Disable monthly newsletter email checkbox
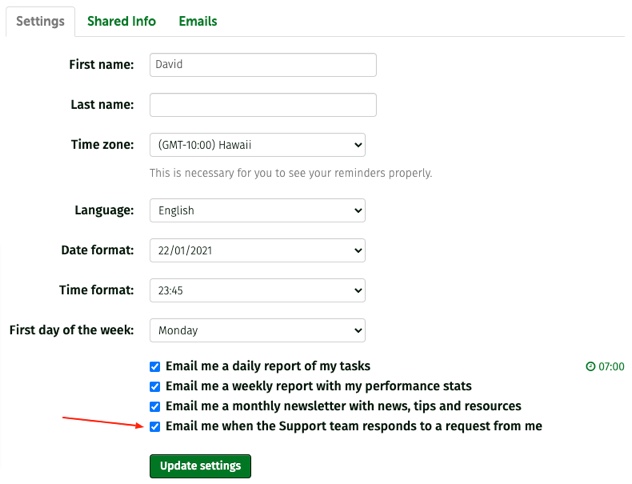 (x=155, y=406)
